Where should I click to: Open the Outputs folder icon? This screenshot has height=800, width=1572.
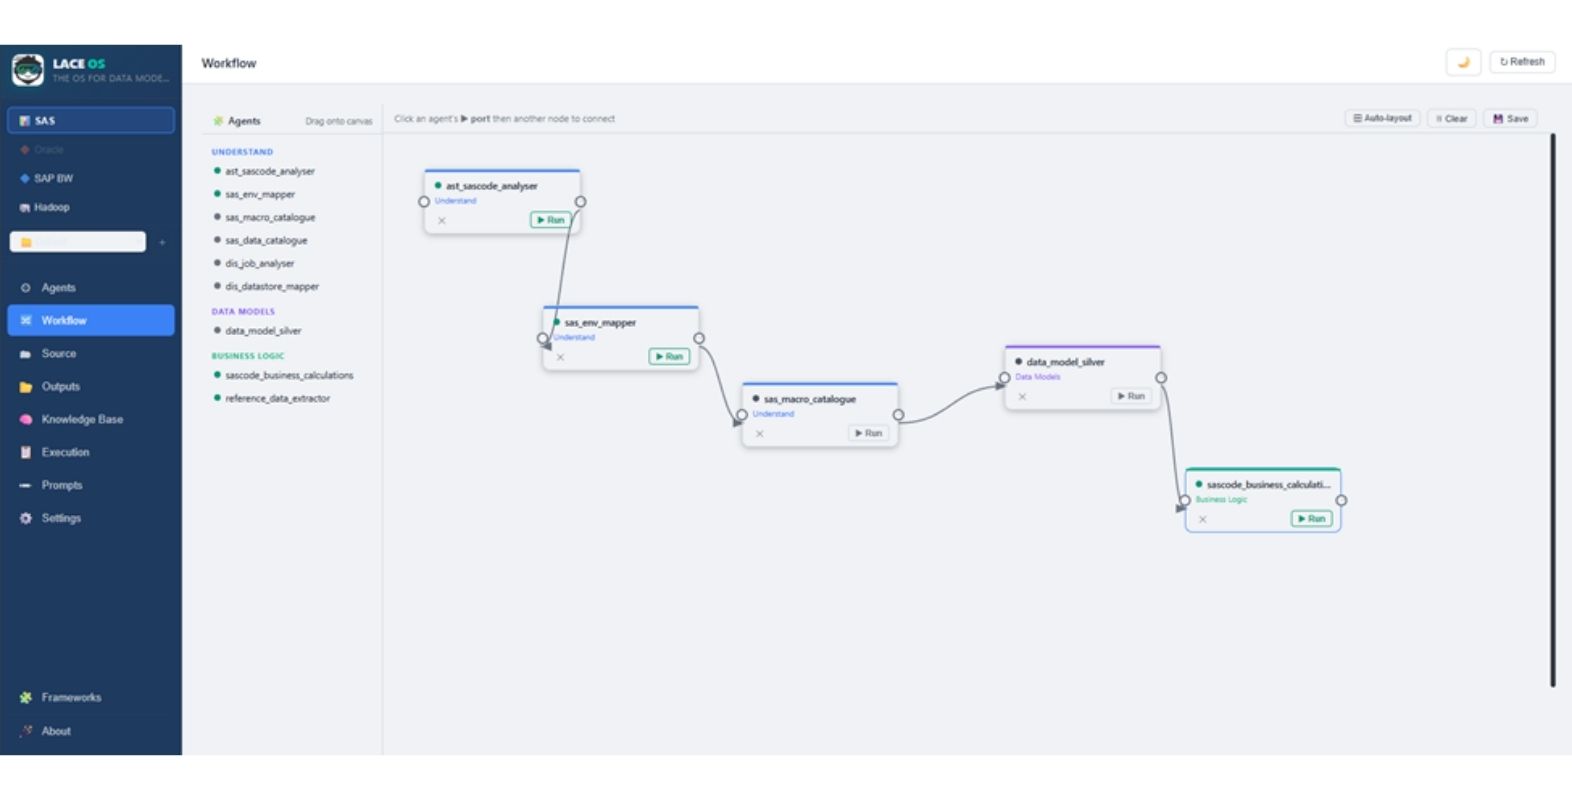coord(26,387)
